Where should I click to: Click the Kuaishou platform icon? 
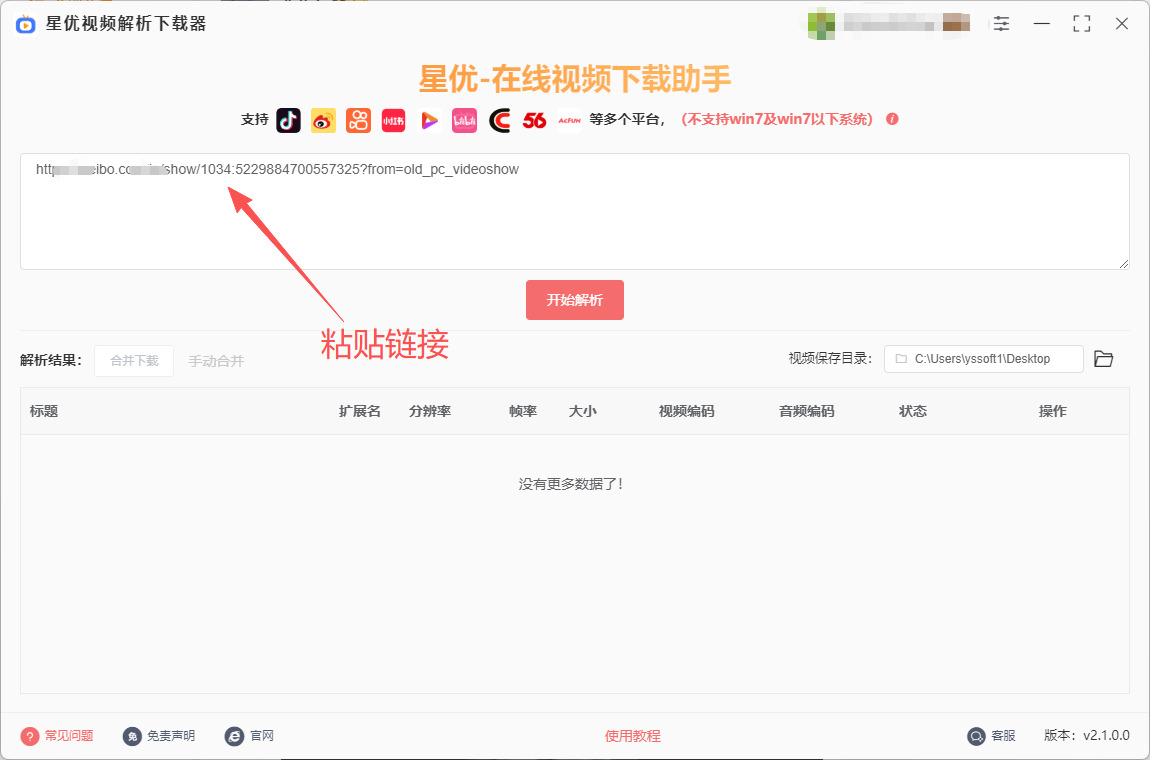pos(359,120)
